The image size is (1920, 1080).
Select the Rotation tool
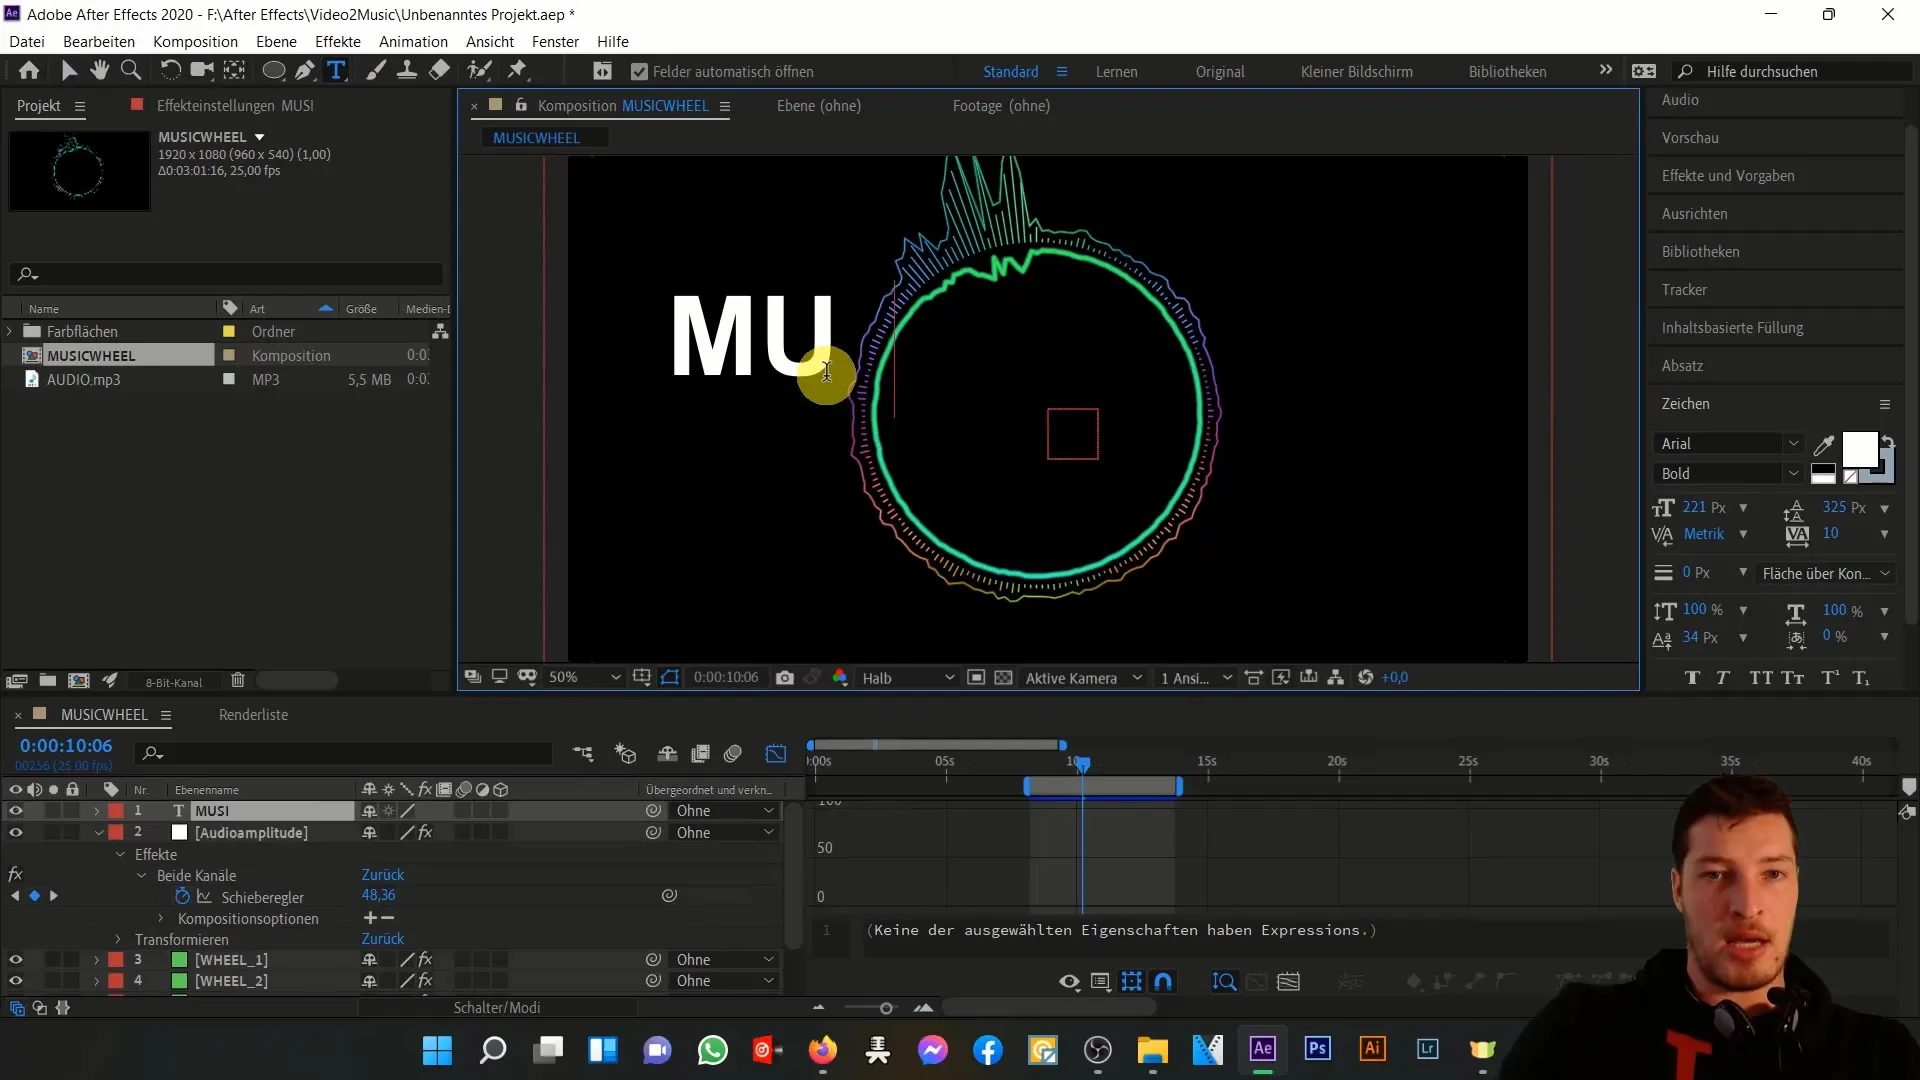(171, 71)
